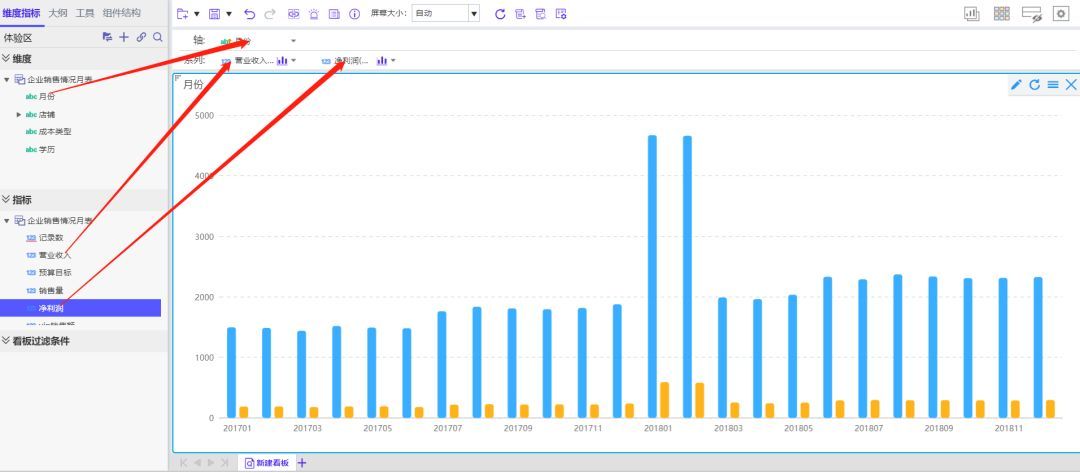Click the save toolbar icon
Viewport: 1080px width, 473px height.
coord(214,14)
